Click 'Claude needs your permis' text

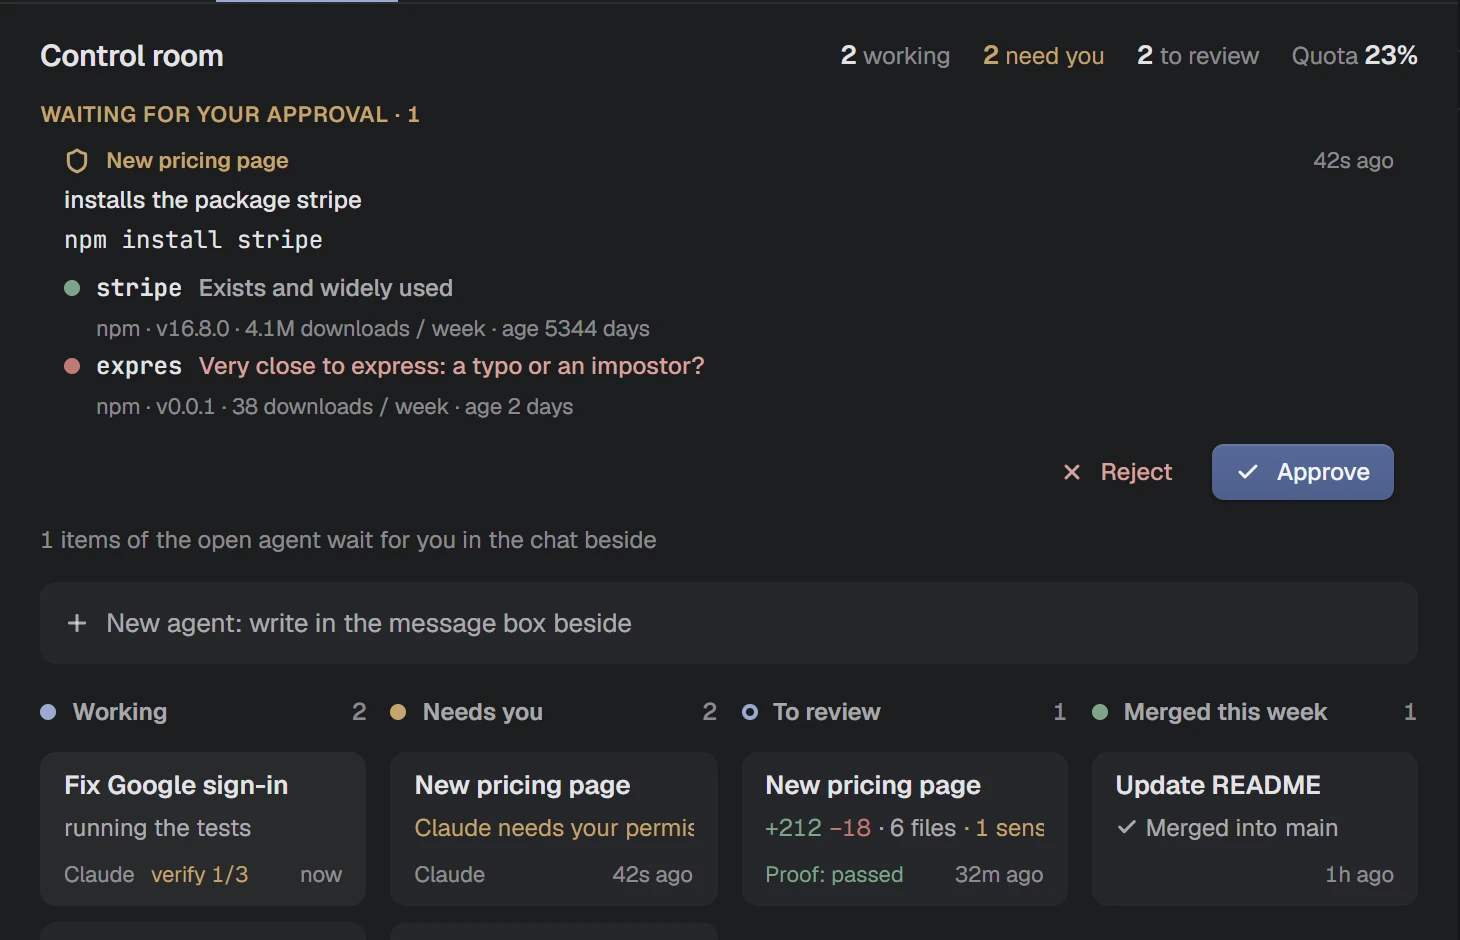point(554,828)
